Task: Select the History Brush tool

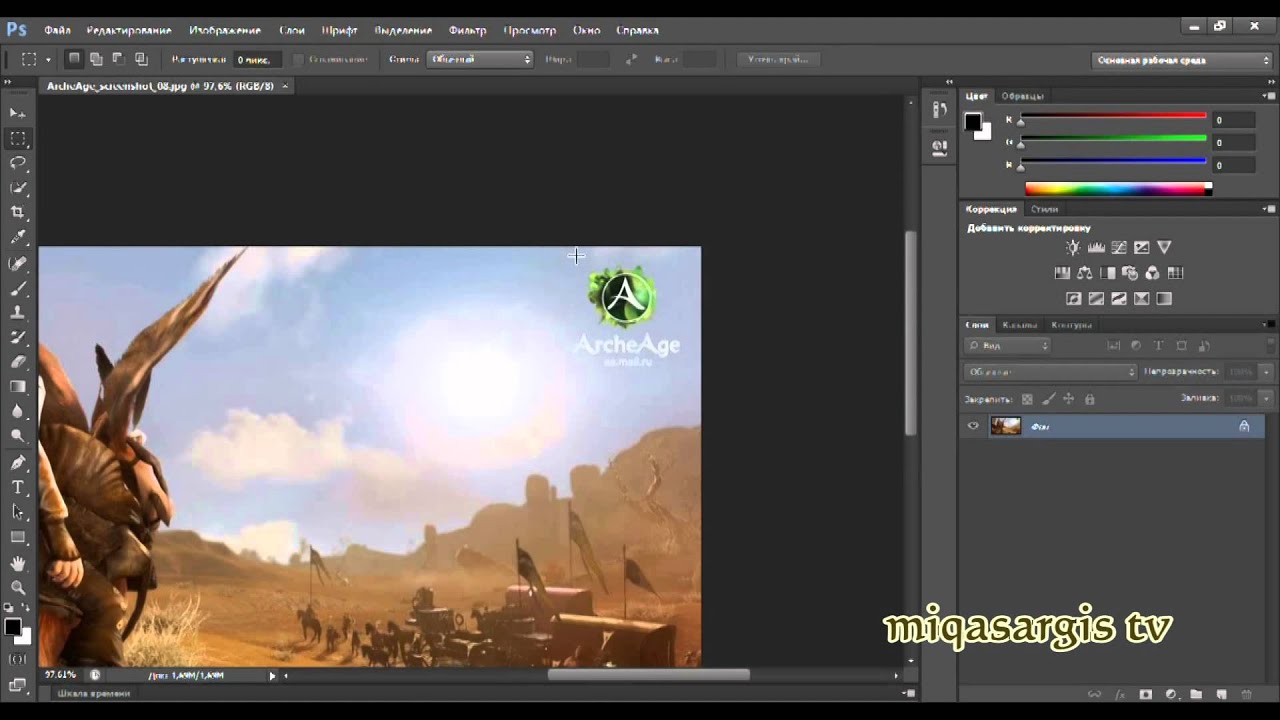Action: pos(18,338)
